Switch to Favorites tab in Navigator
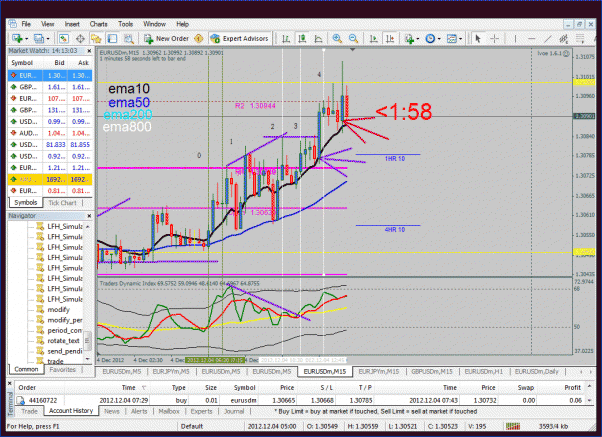This screenshot has width=602, height=437. [x=63, y=369]
